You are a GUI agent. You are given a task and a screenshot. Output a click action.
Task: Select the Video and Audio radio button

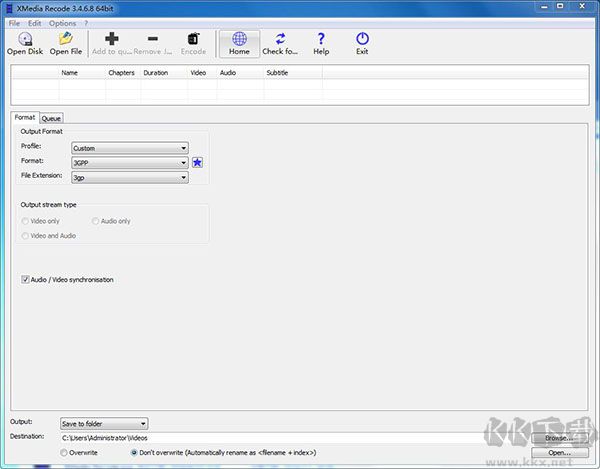[x=25, y=236]
